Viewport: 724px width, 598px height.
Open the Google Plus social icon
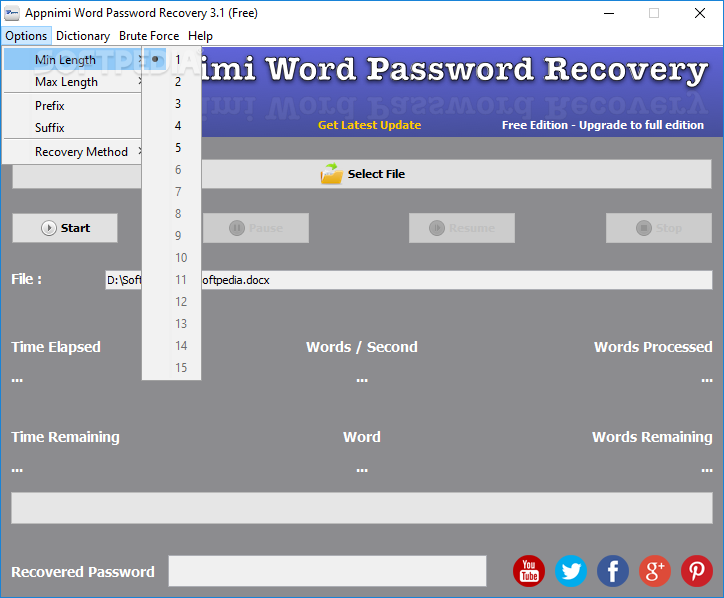[x=655, y=571]
